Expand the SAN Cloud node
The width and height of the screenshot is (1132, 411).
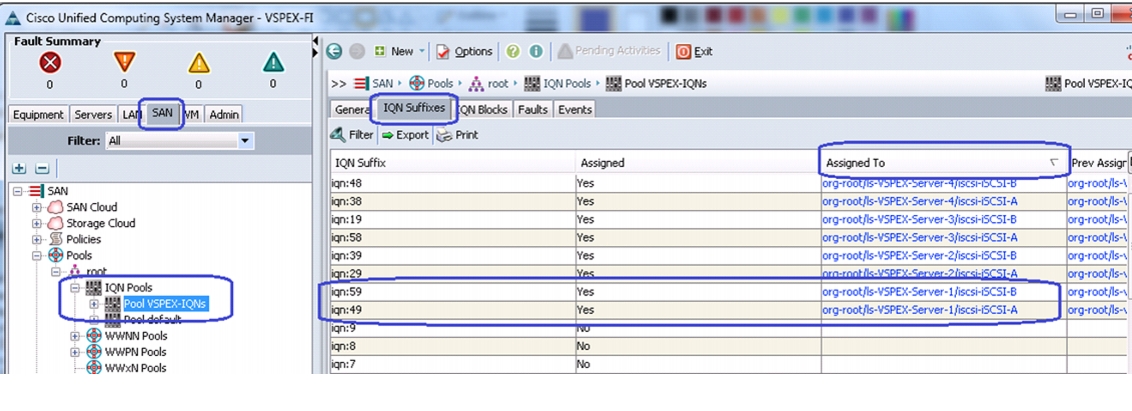click(37, 207)
